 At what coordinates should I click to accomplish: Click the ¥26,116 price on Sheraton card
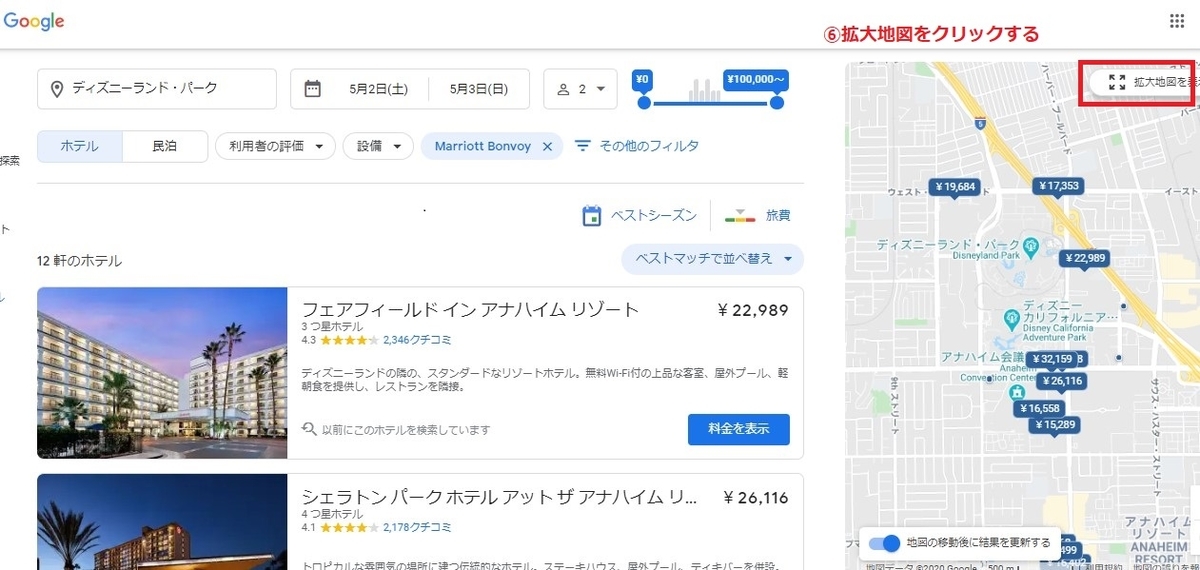click(x=755, y=498)
